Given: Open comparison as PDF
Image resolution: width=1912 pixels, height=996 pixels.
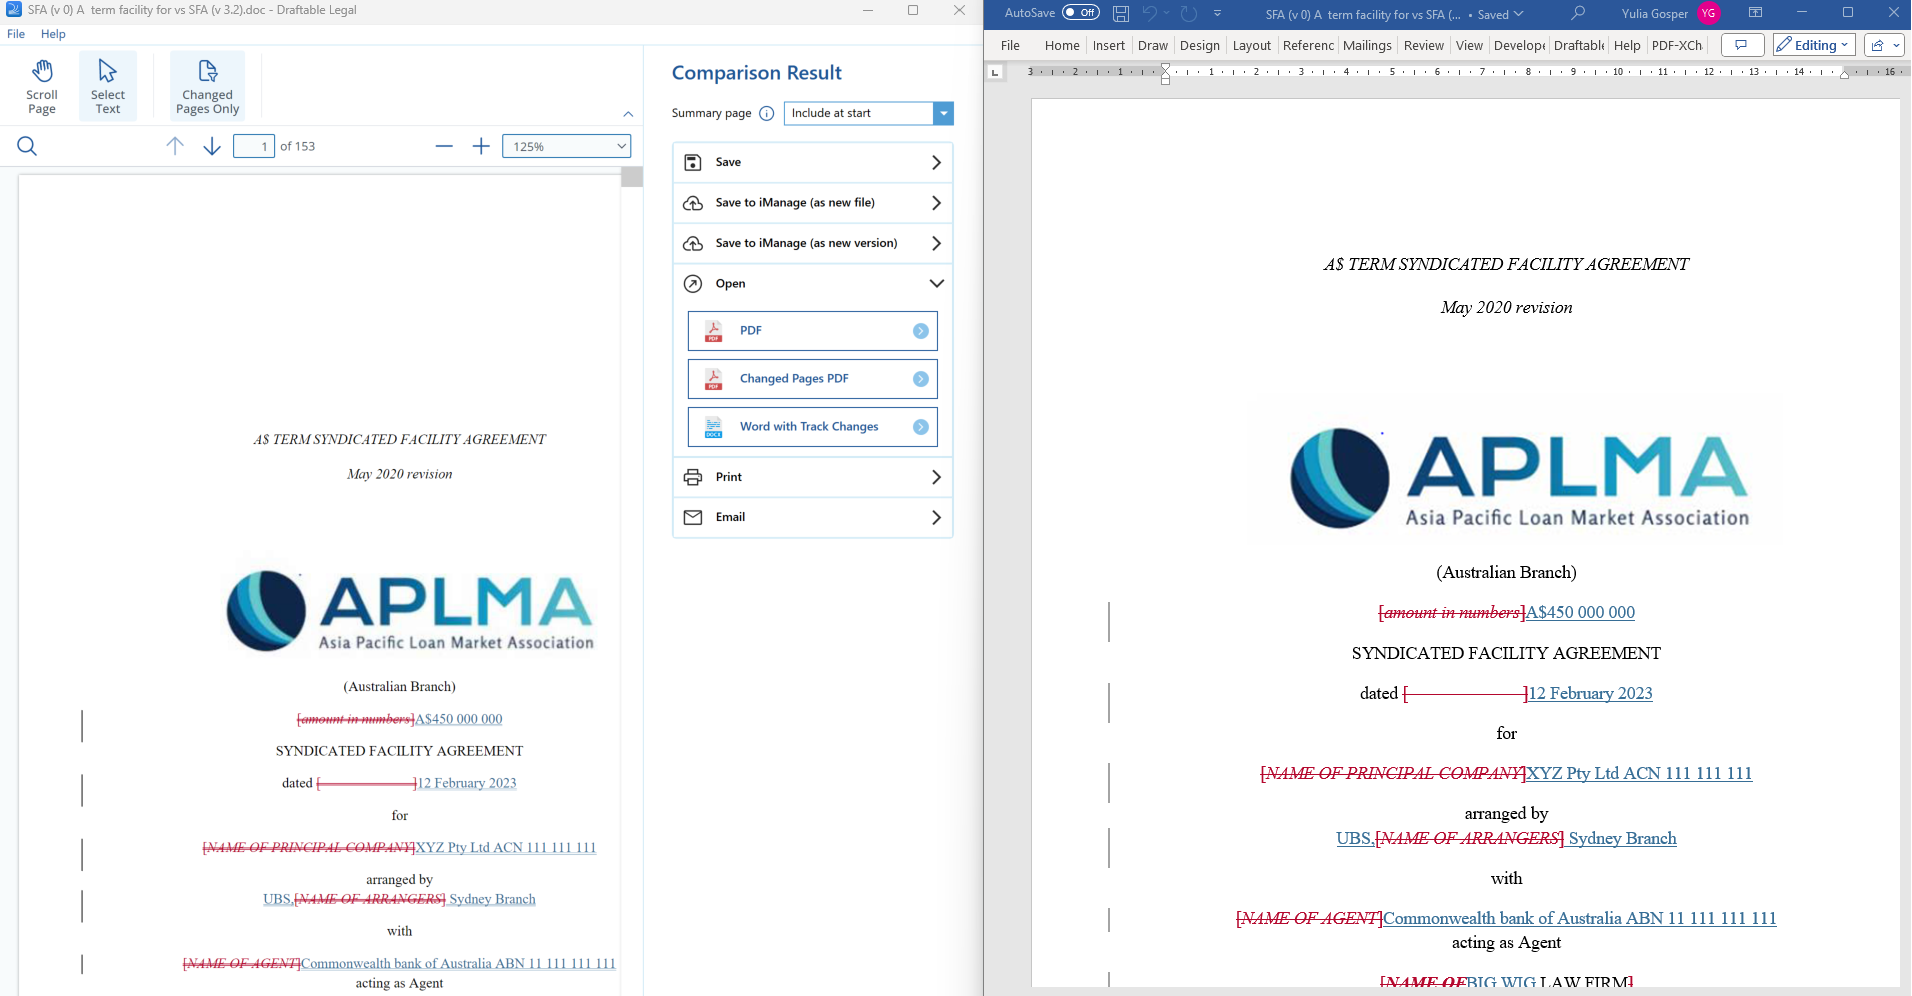Looking at the screenshot, I should (x=813, y=331).
